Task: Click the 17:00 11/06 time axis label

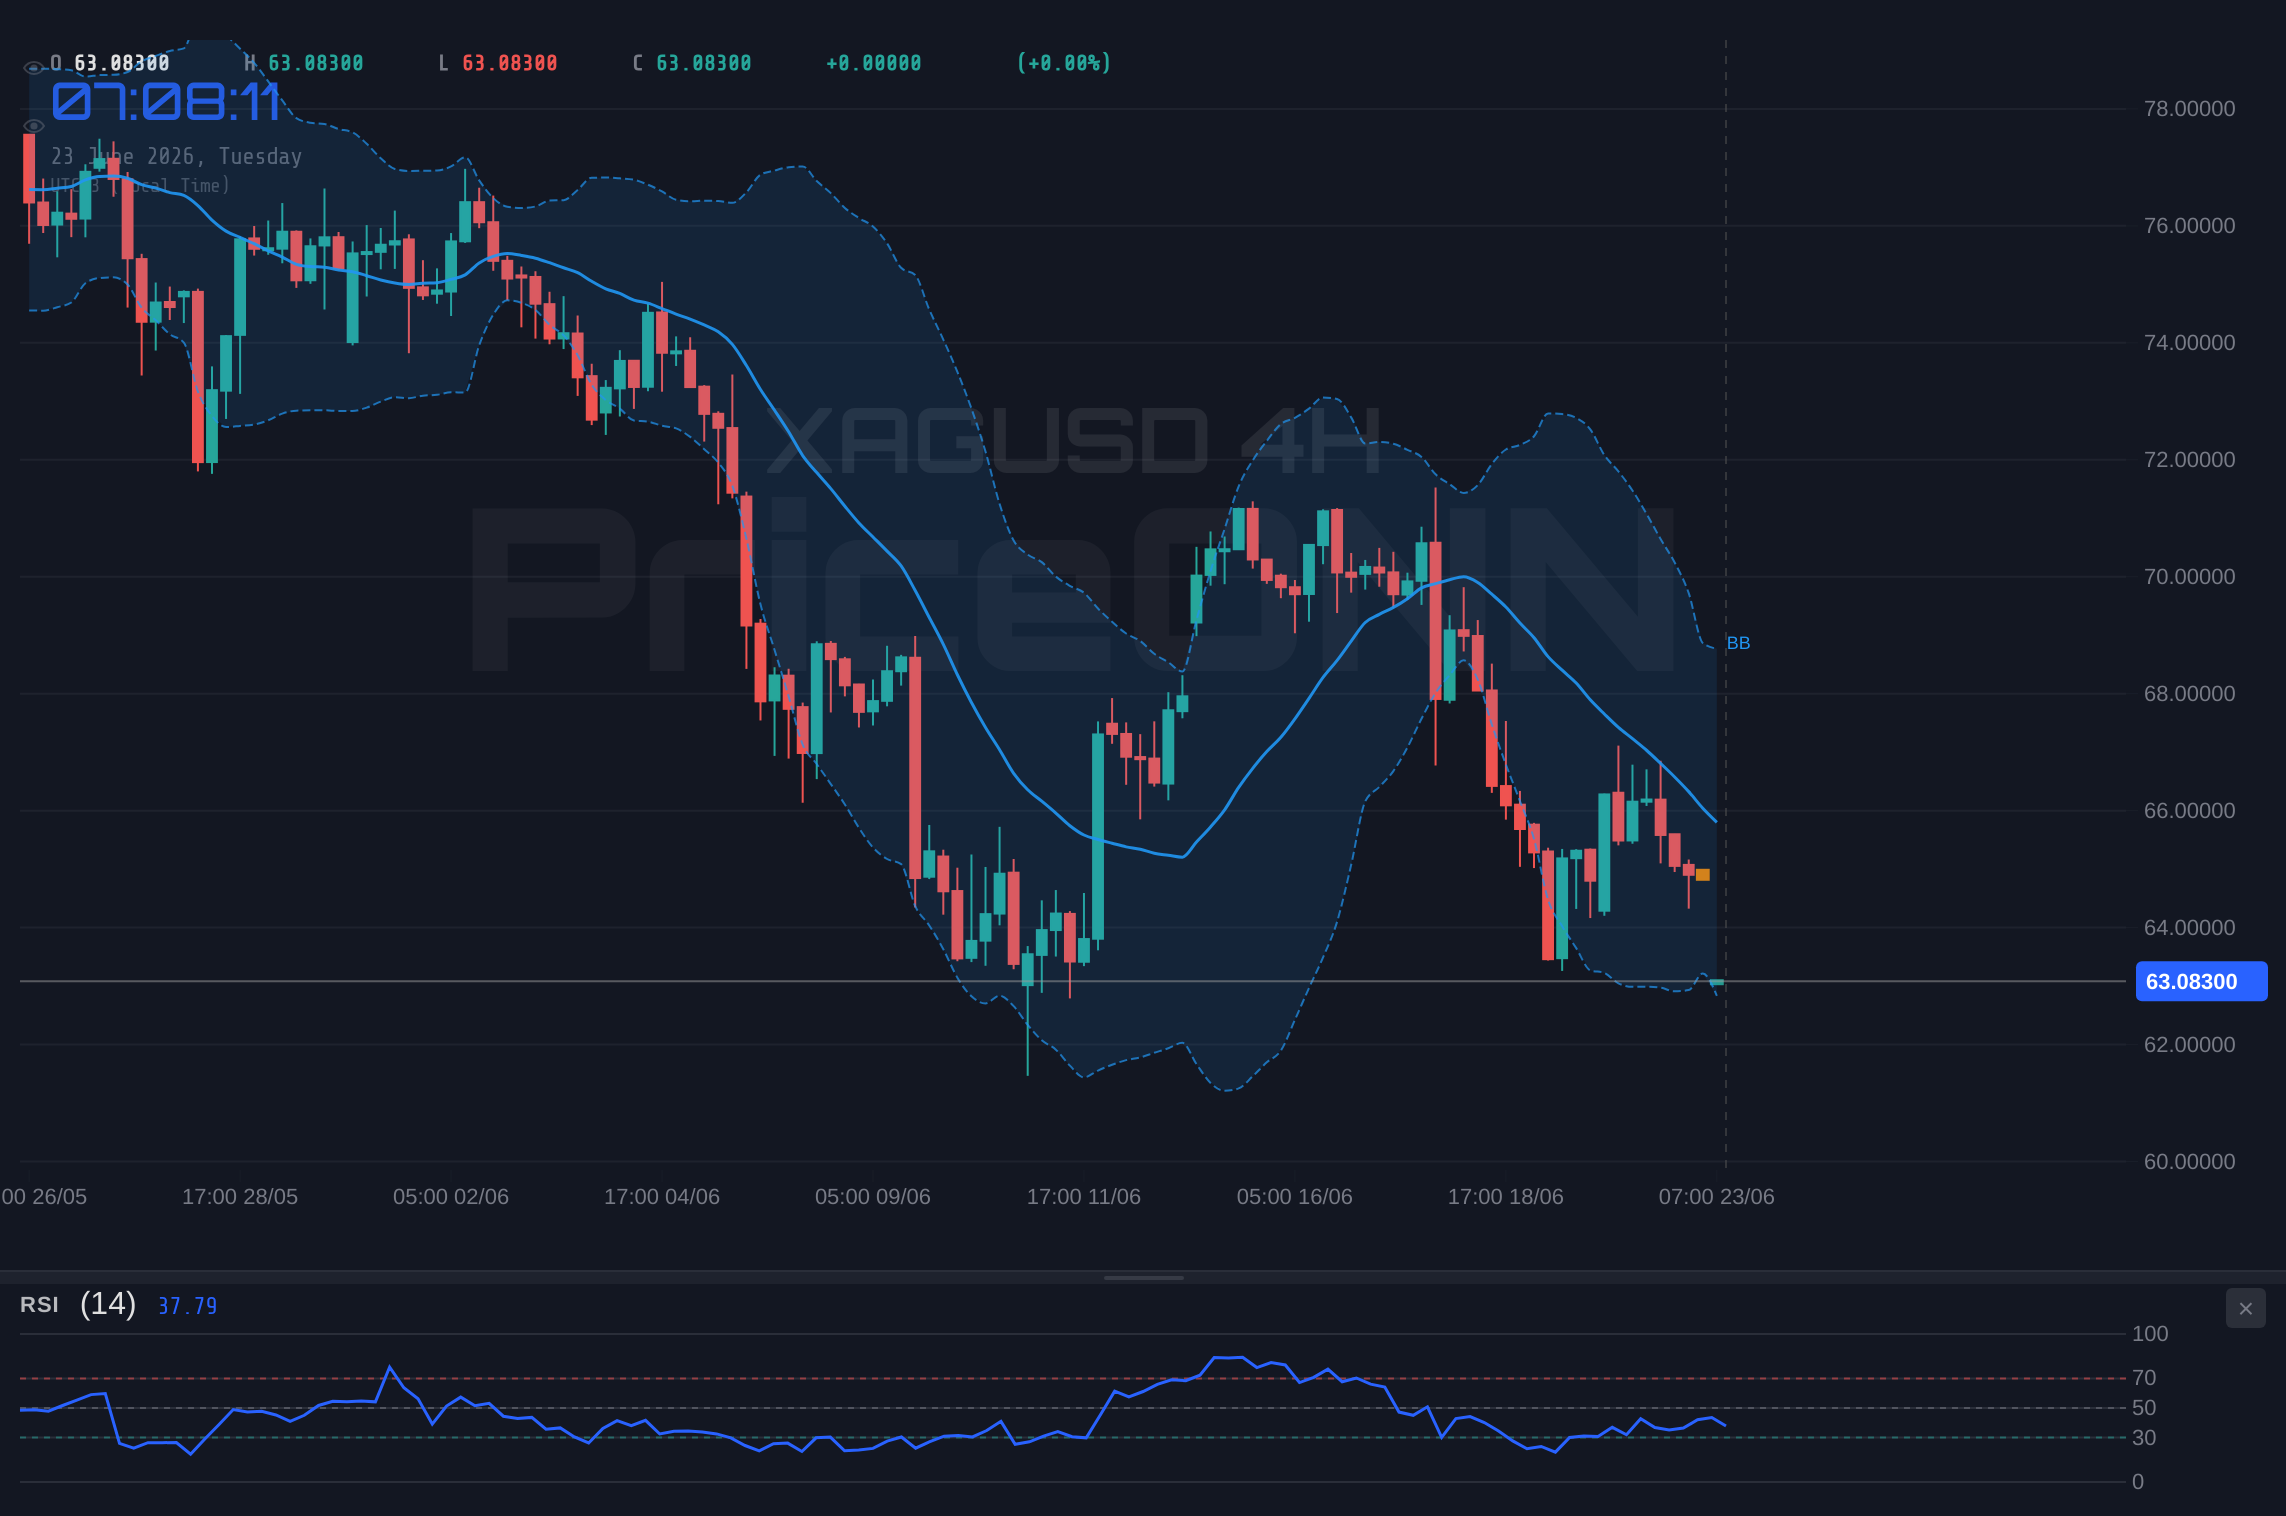Action: 1084,1197
